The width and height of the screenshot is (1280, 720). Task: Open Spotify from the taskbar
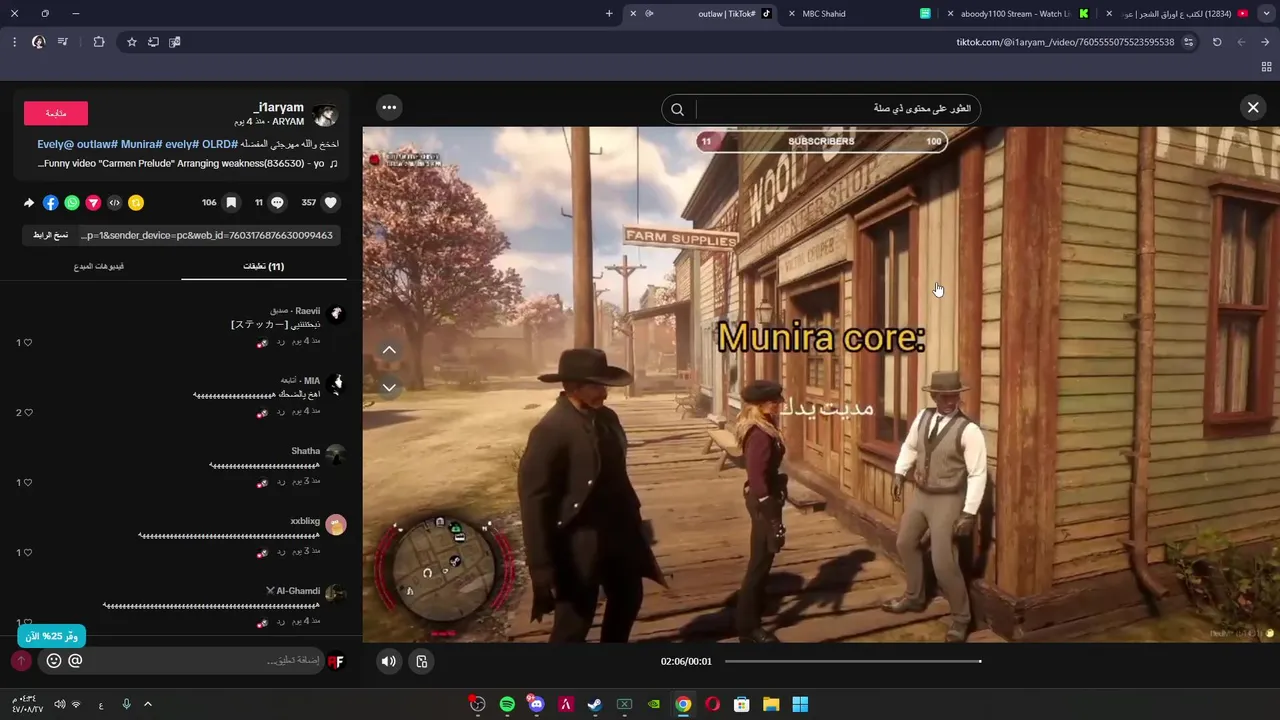507,704
